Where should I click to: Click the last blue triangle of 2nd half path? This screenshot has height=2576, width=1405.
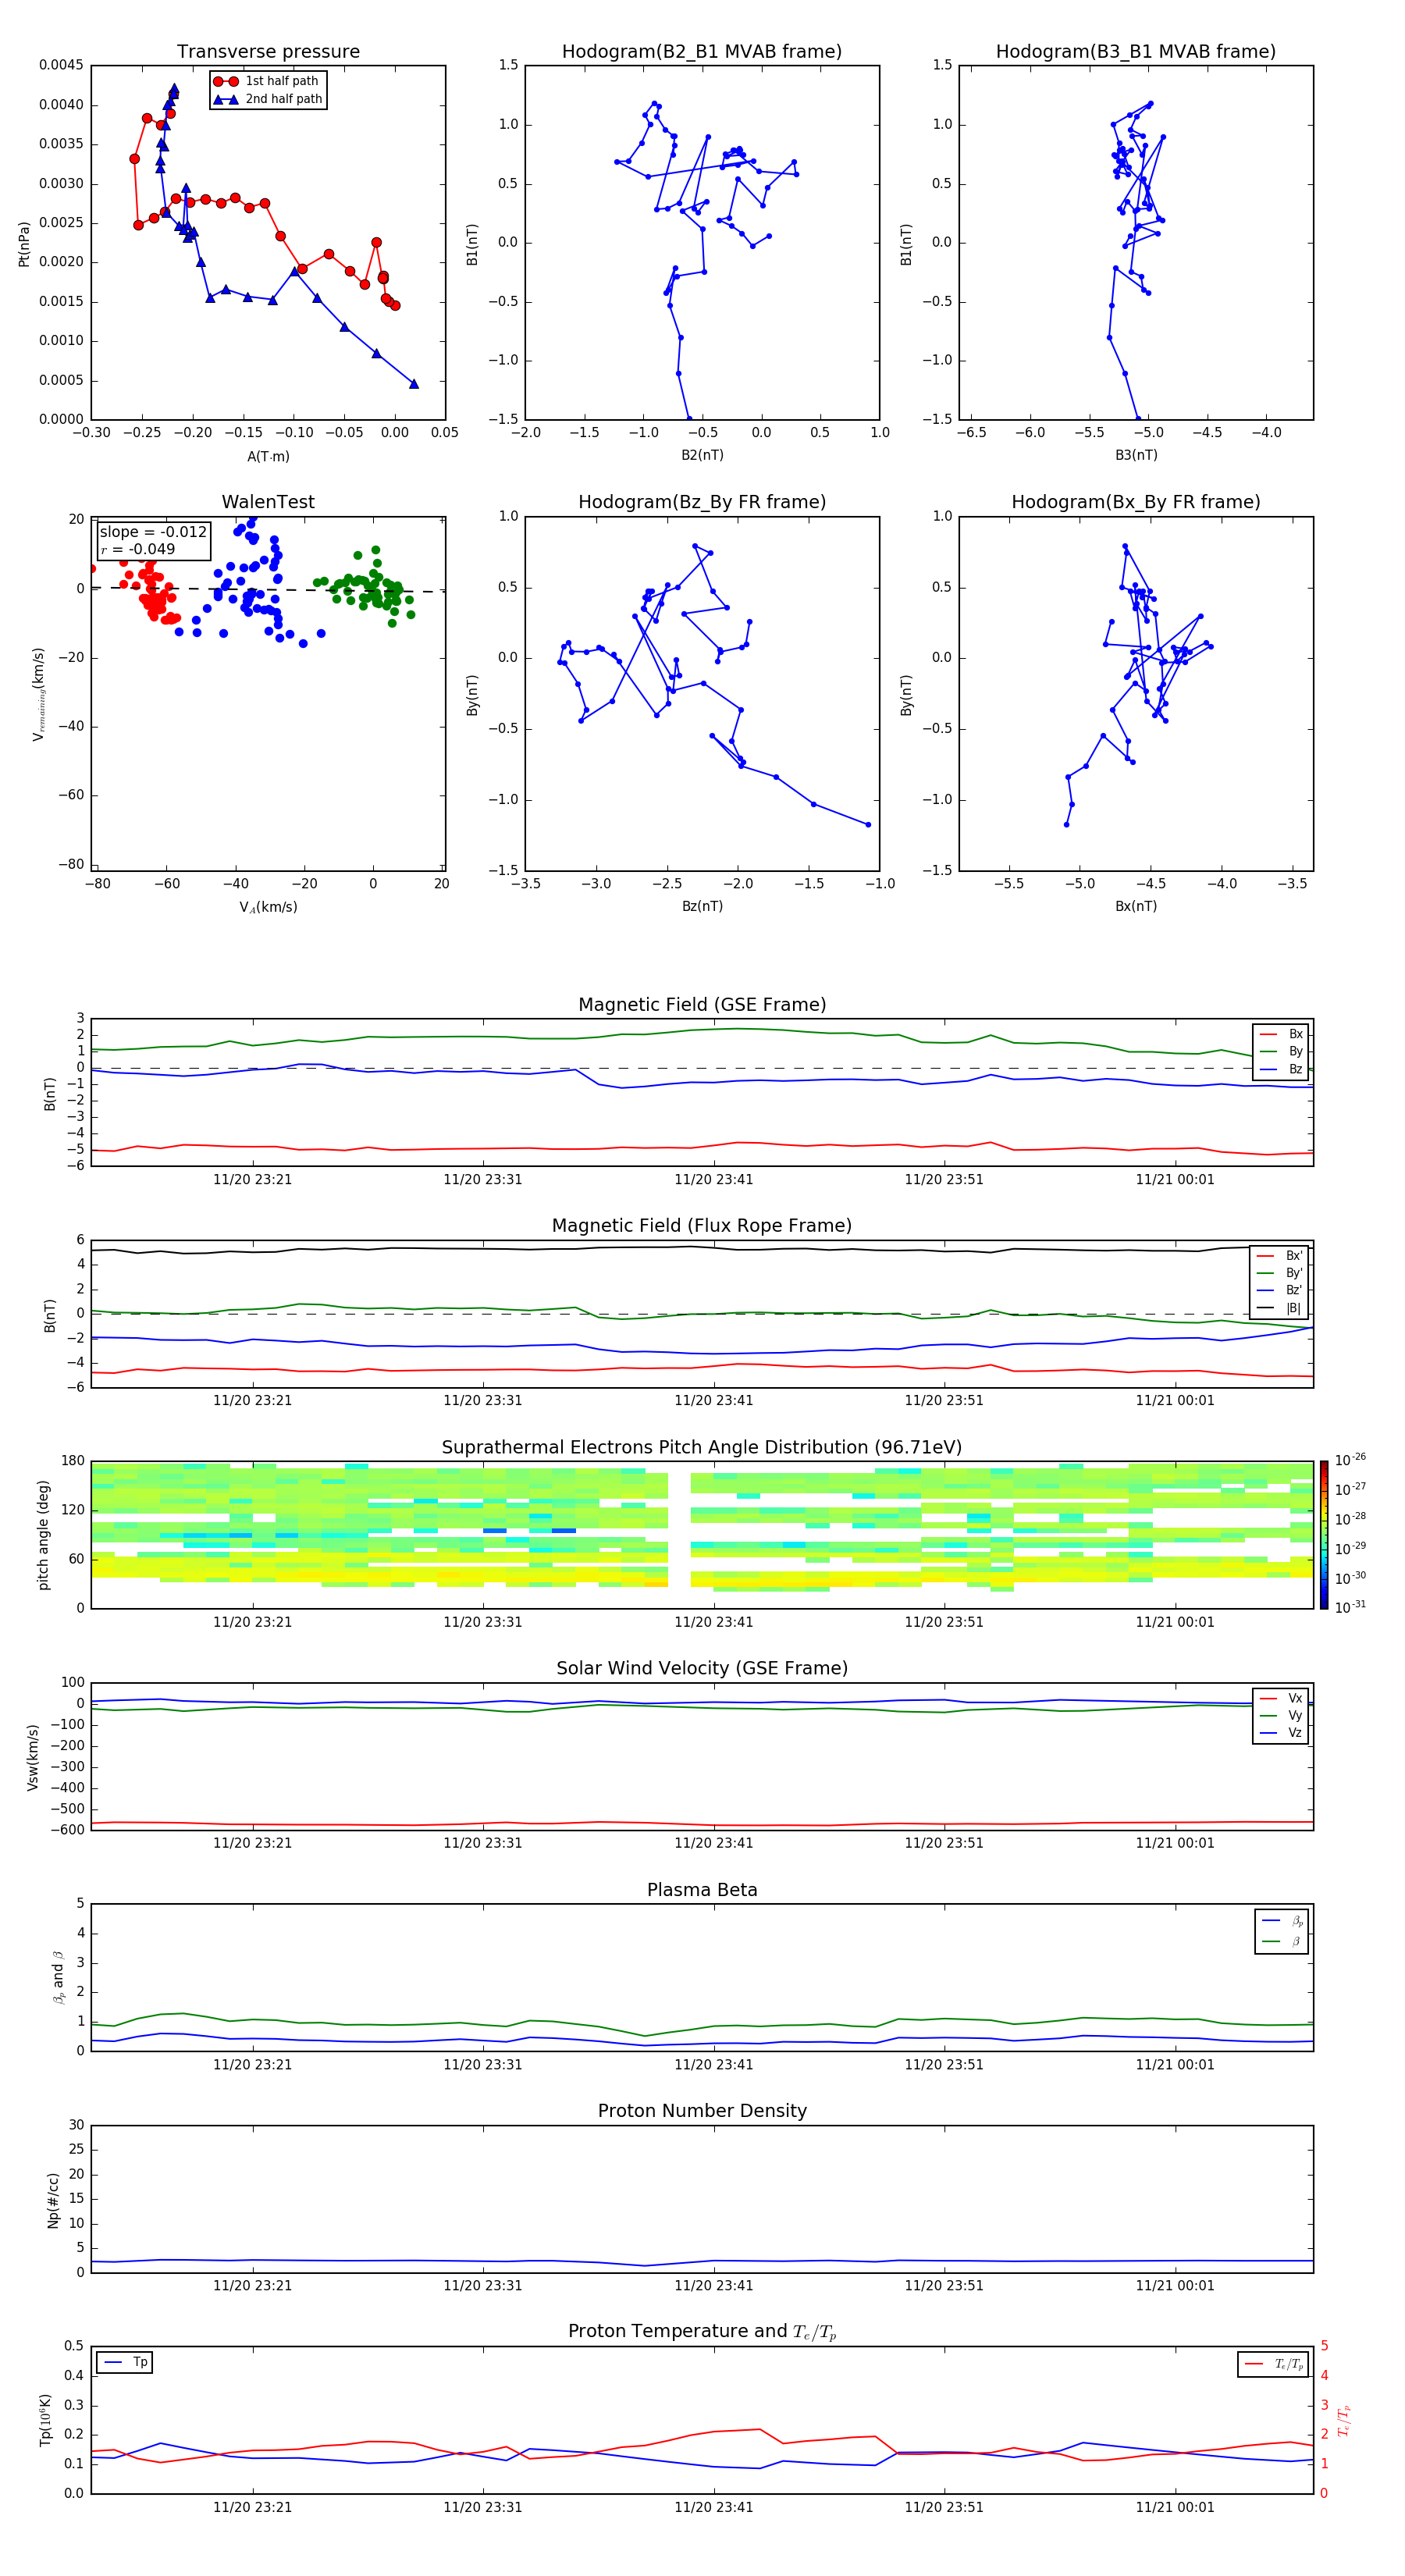point(414,384)
